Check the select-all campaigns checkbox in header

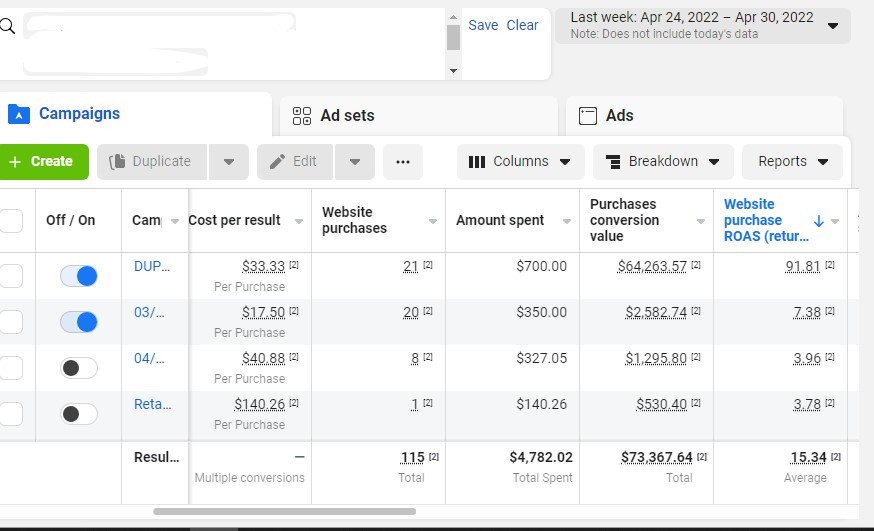tap(11, 221)
